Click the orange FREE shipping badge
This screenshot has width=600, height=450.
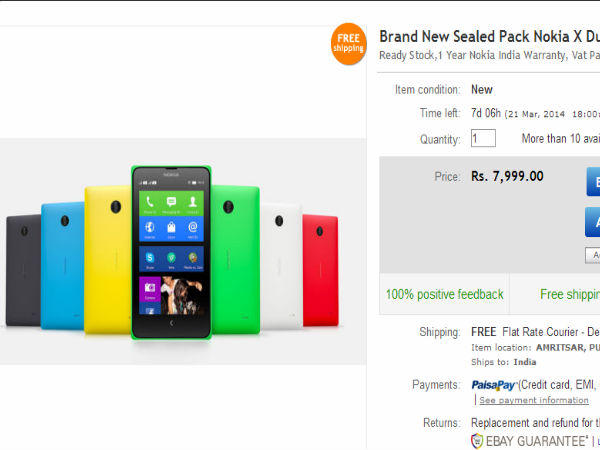click(x=348, y=44)
